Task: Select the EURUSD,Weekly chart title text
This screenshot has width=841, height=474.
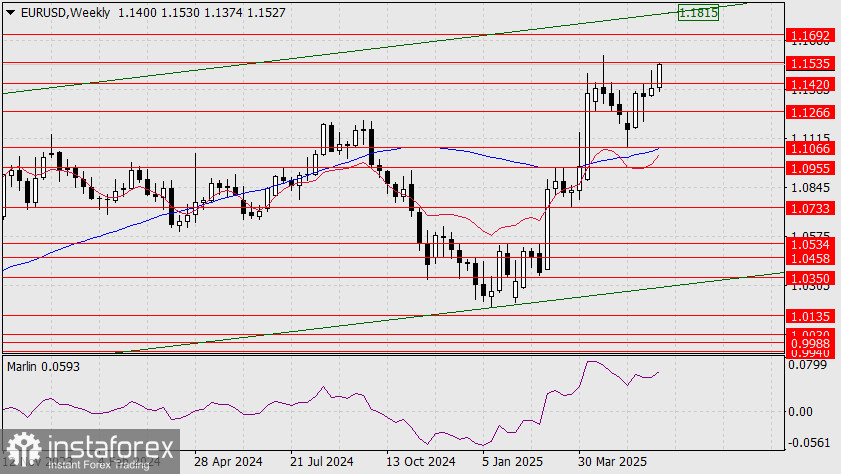Action: [65, 12]
